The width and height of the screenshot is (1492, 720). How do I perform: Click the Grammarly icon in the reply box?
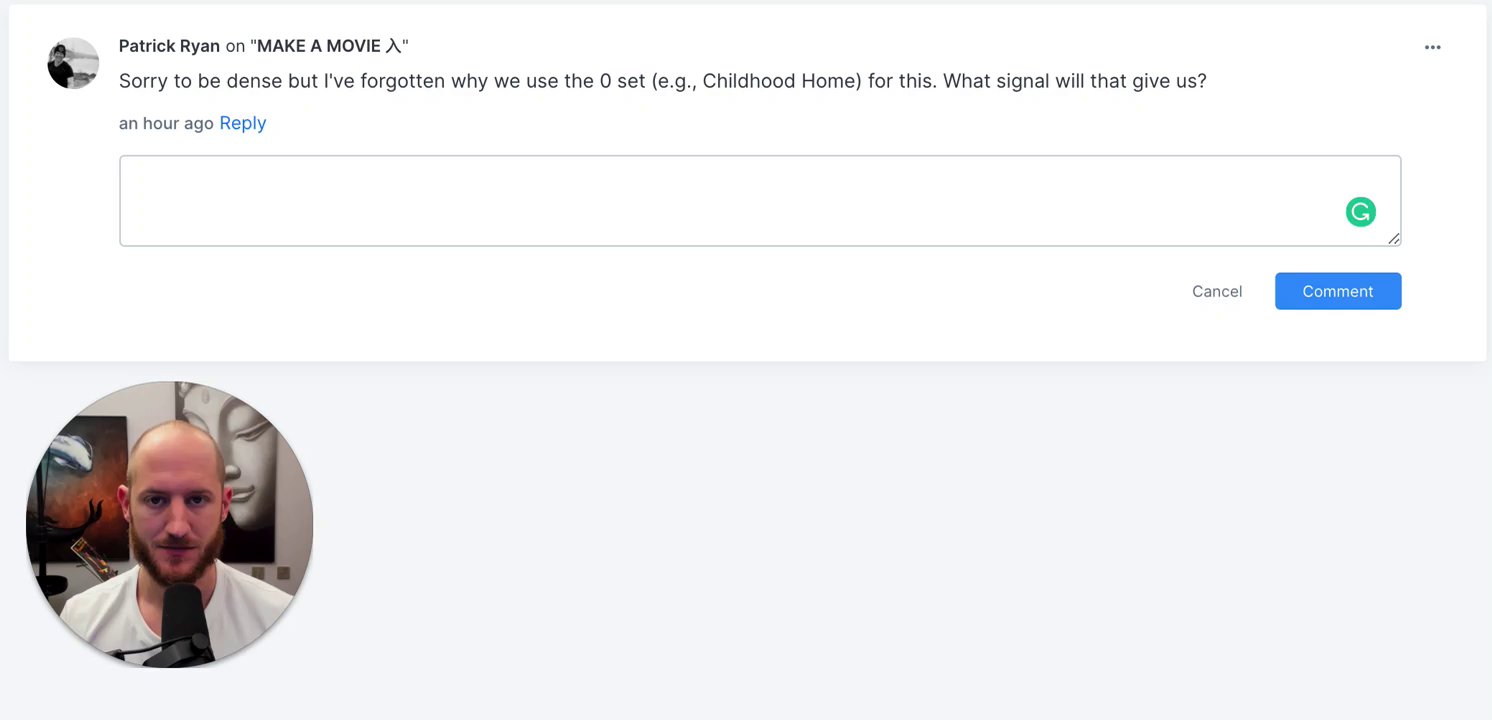(1360, 212)
